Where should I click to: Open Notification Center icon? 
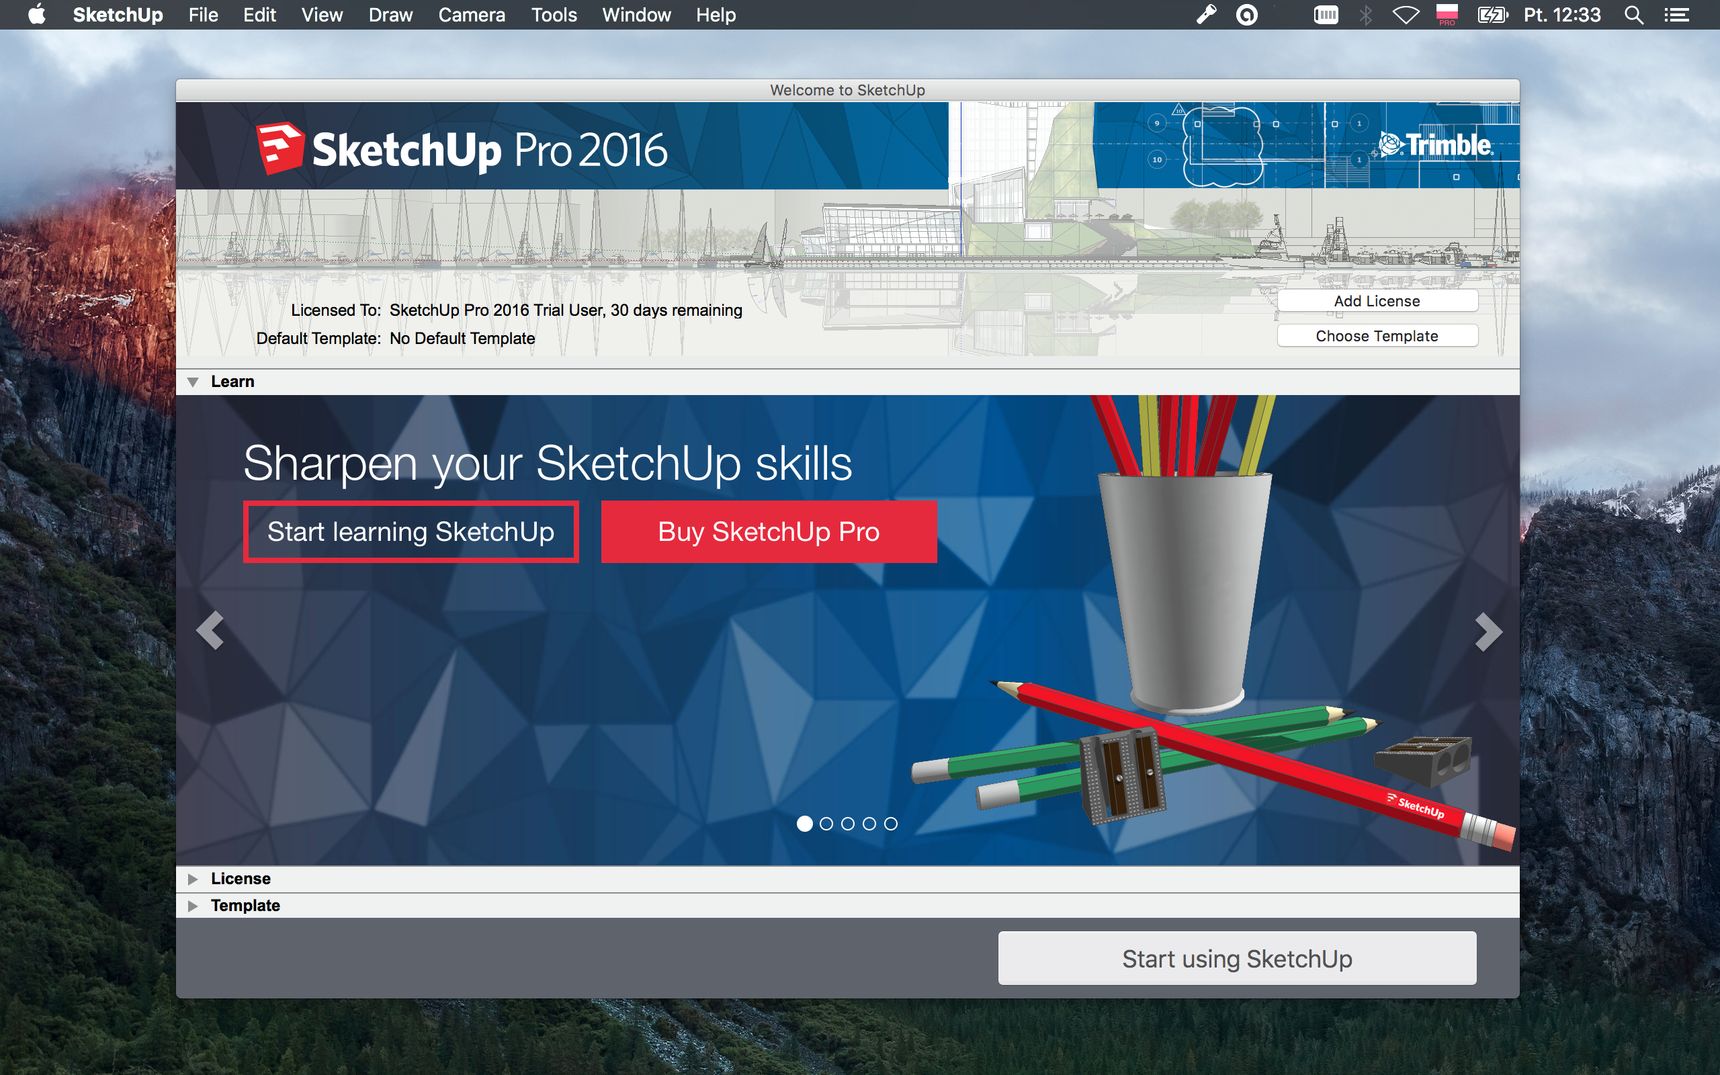pyautogui.click(x=1676, y=14)
